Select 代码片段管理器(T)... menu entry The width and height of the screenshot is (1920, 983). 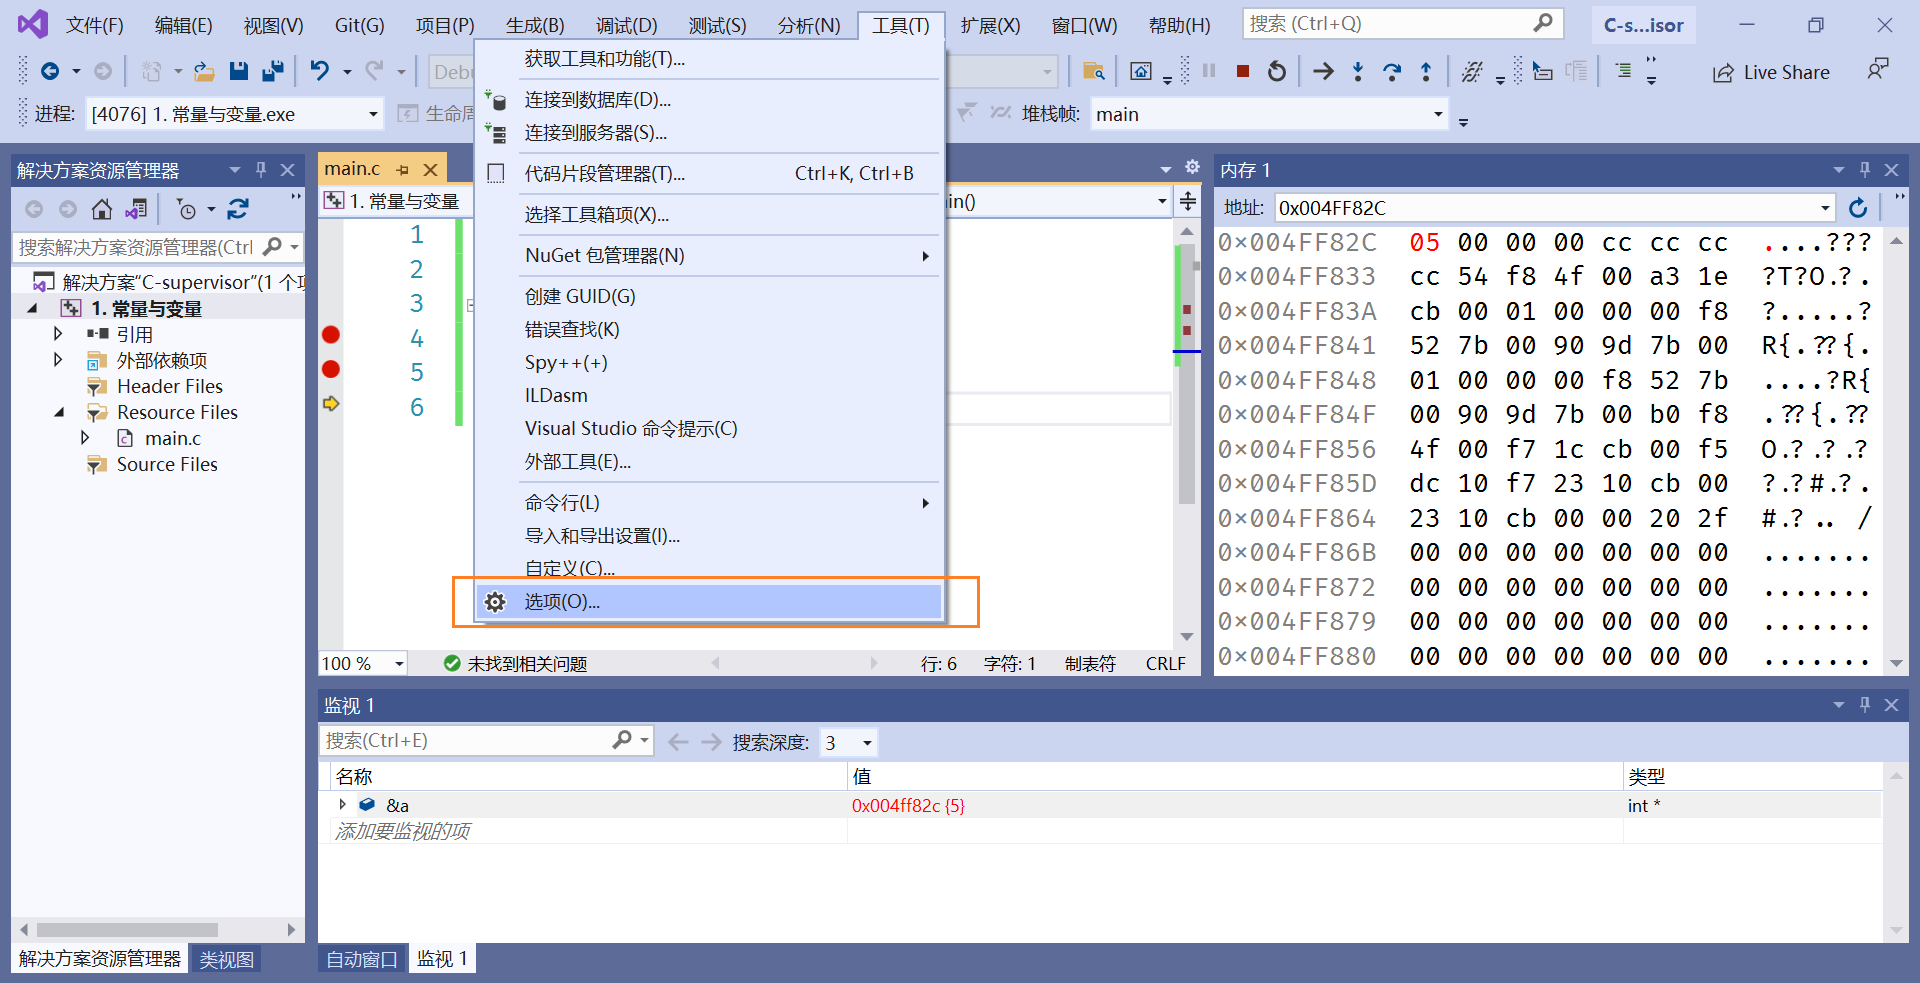click(709, 173)
